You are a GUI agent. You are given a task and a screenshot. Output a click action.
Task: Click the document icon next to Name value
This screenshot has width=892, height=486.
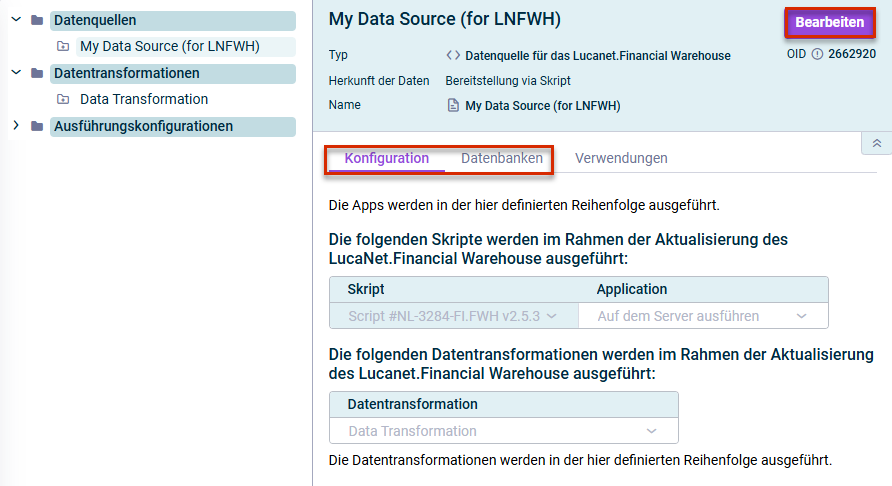pyautogui.click(x=453, y=105)
